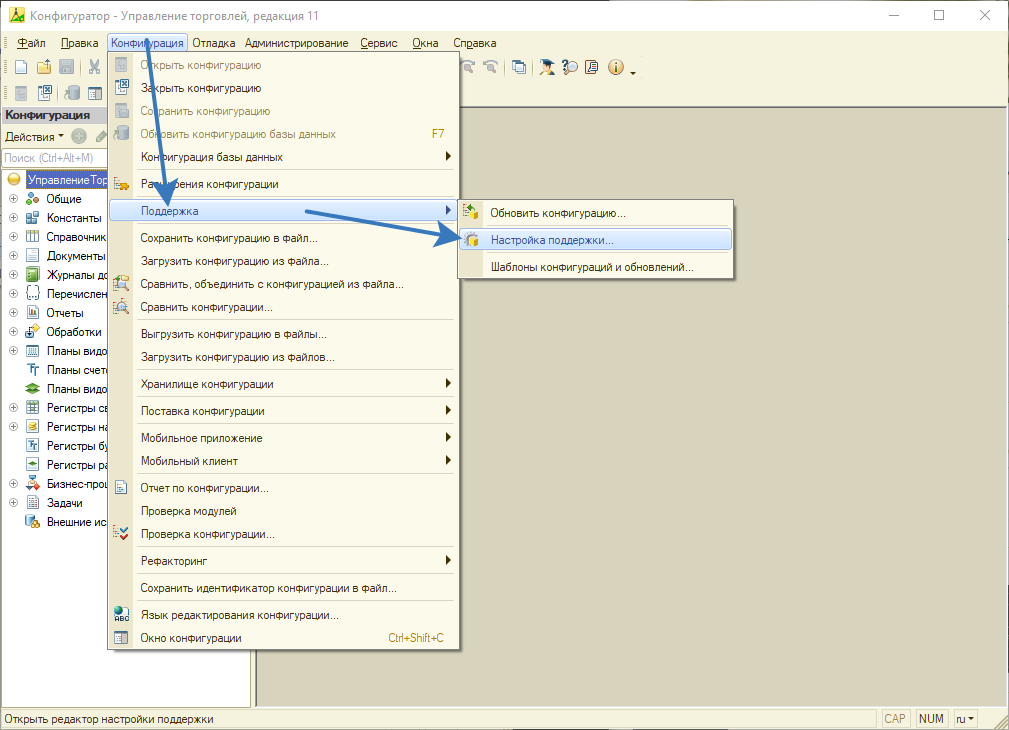Expand the Документы tree node

click(14, 256)
